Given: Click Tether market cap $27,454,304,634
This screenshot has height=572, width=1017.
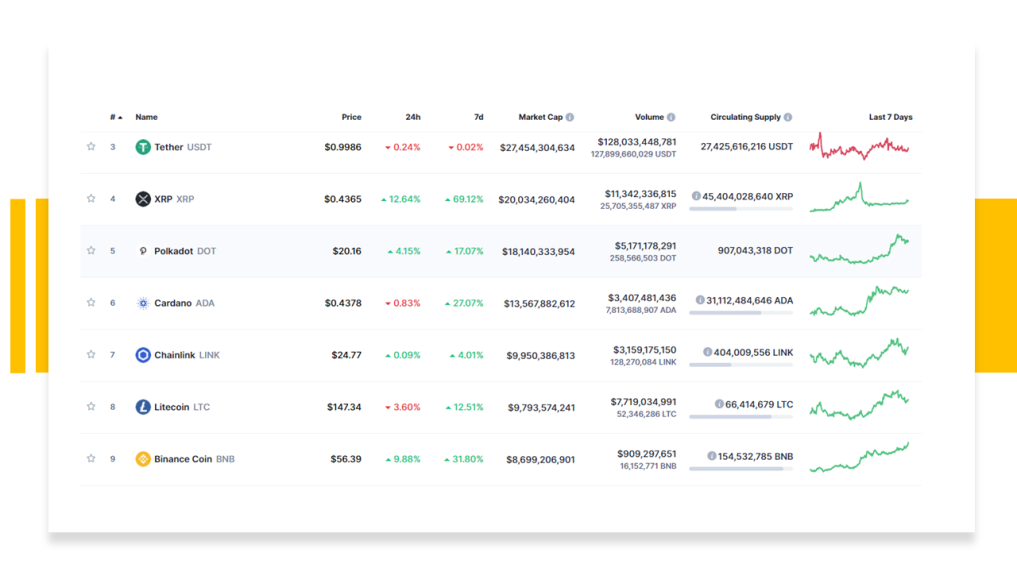Looking at the screenshot, I should click(x=537, y=148).
